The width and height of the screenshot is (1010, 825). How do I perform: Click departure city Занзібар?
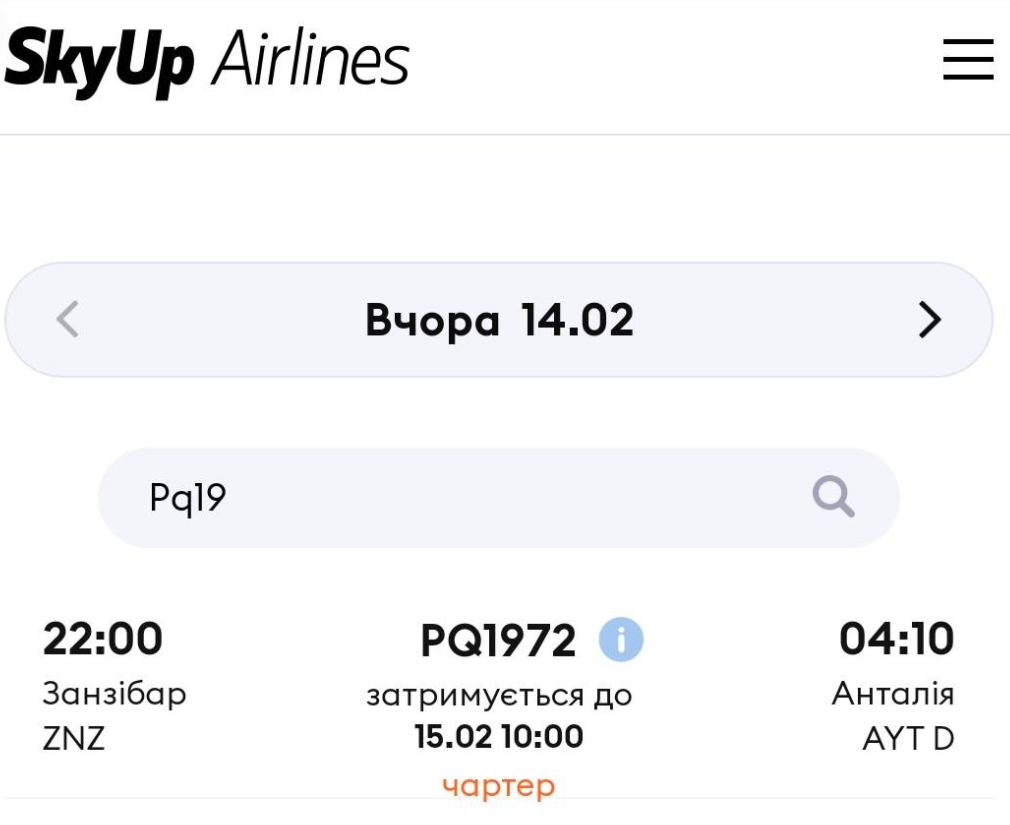(115, 694)
